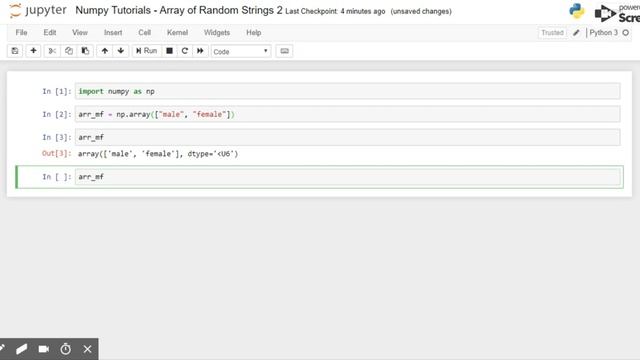Screen dimensions: 640x360
Task: Click the (unsaved changes) status text
Action: [421, 11]
